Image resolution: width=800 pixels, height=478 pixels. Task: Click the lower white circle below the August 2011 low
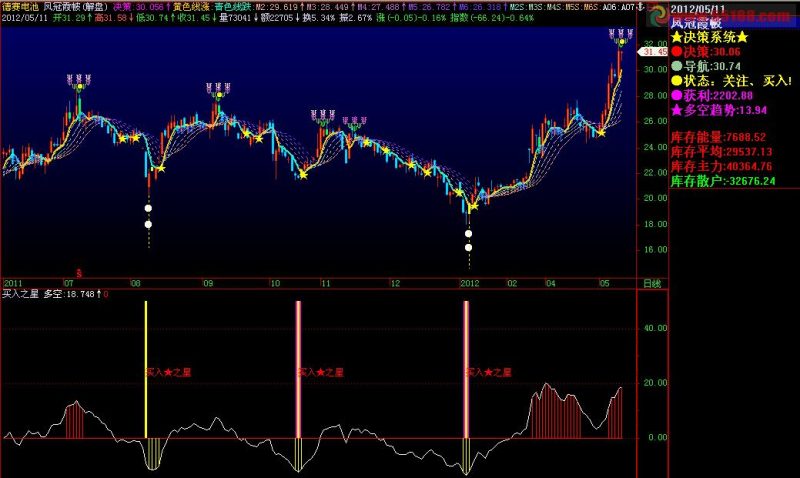148,224
